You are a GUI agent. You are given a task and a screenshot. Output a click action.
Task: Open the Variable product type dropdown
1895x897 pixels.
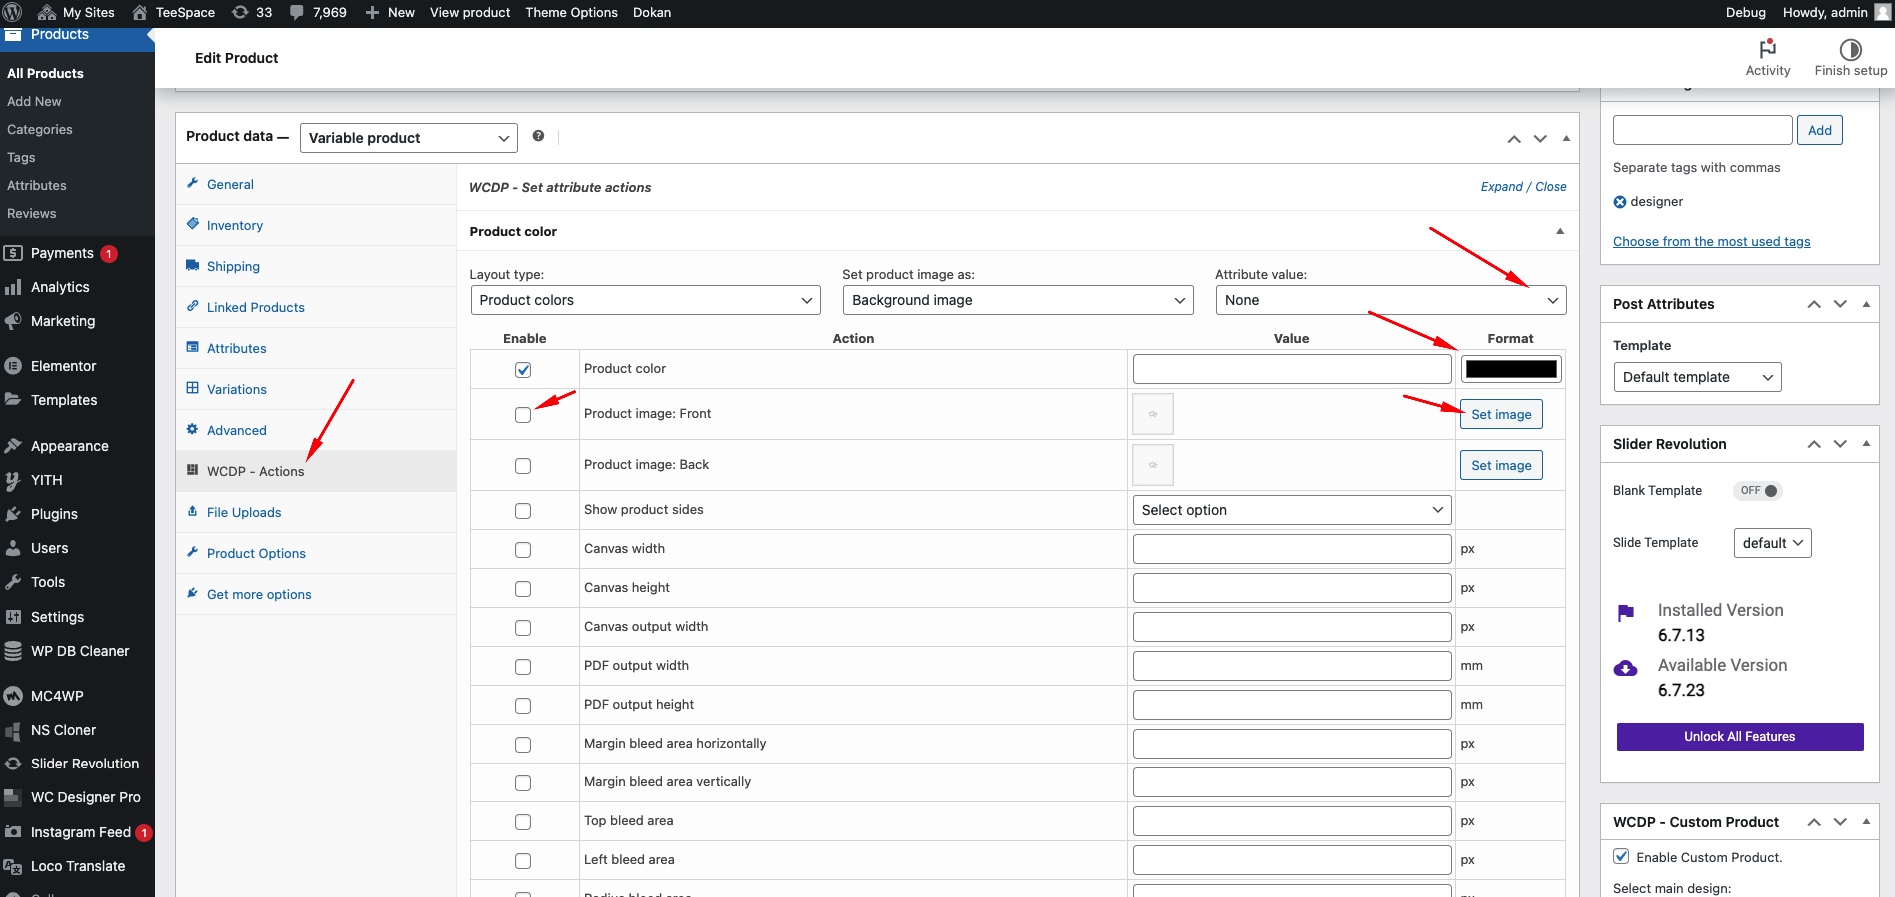409,138
